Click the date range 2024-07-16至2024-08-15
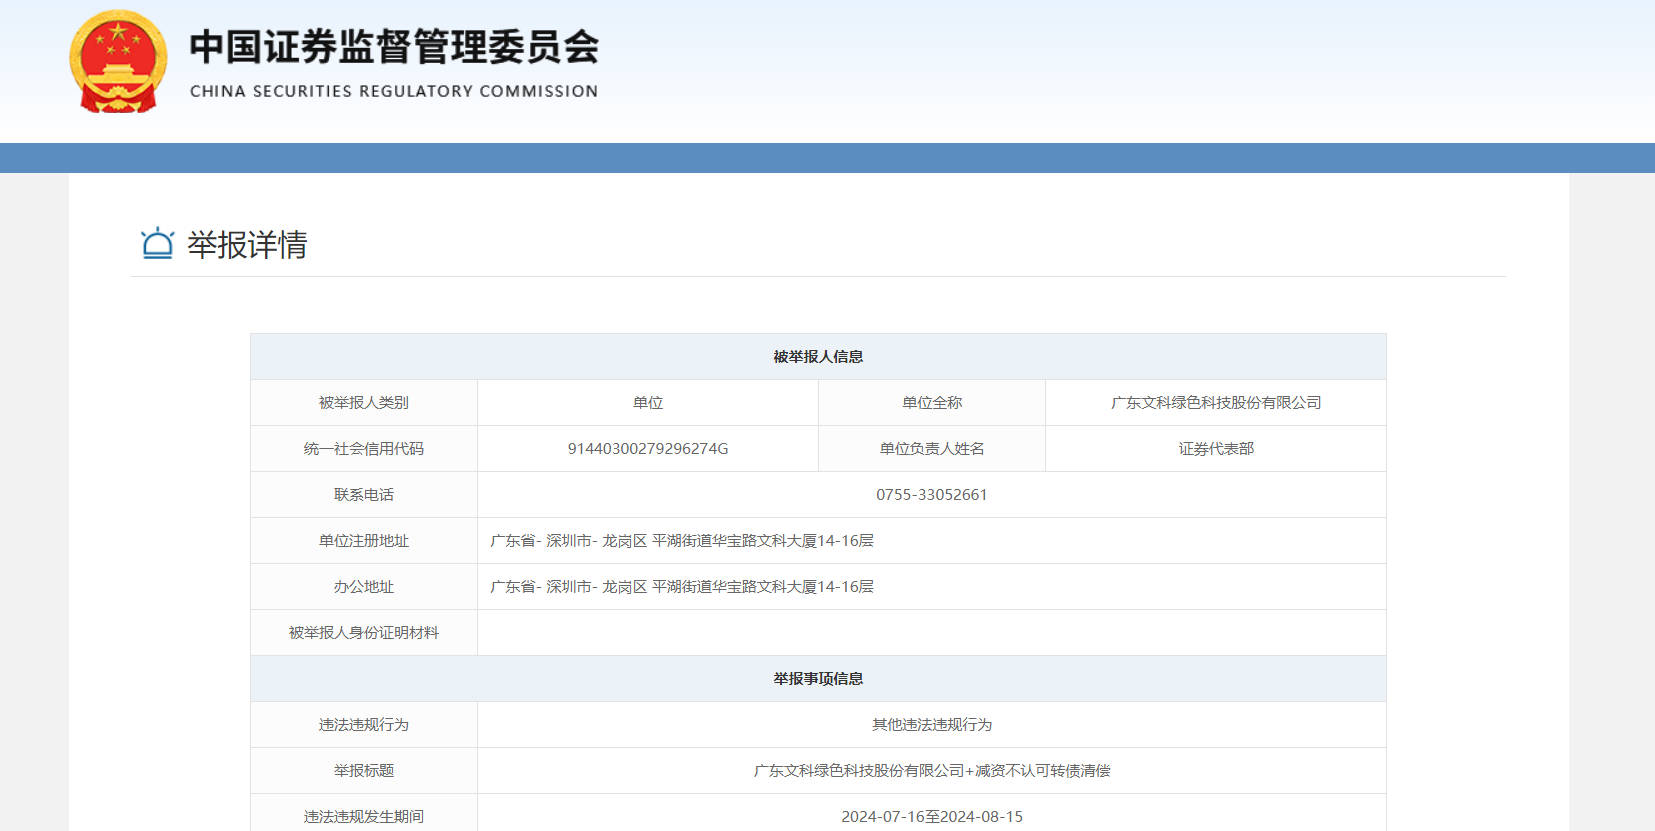The width and height of the screenshot is (1655, 831). tap(931, 817)
